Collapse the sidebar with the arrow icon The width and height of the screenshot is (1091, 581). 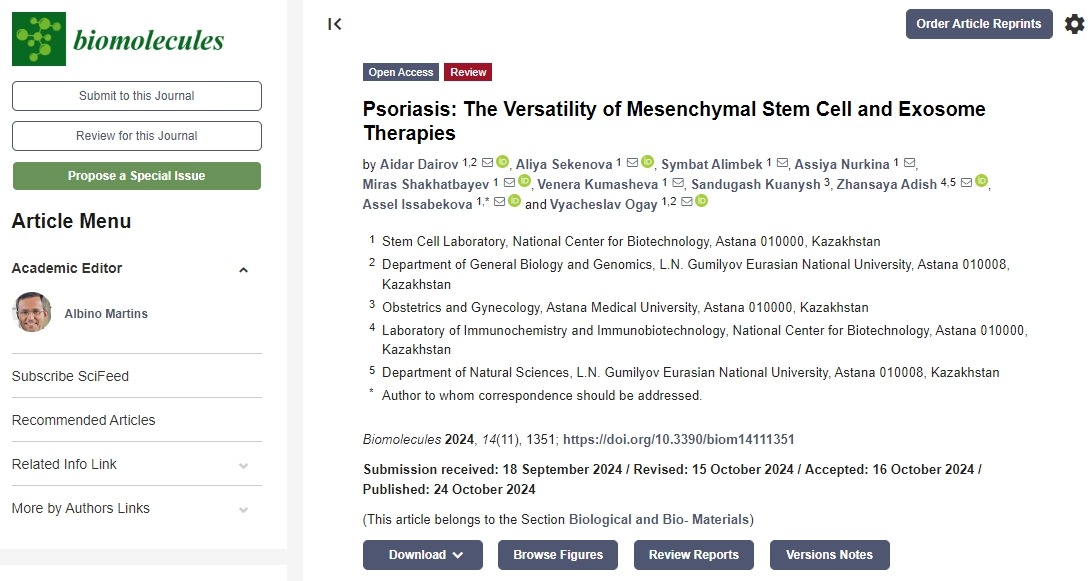[x=335, y=24]
